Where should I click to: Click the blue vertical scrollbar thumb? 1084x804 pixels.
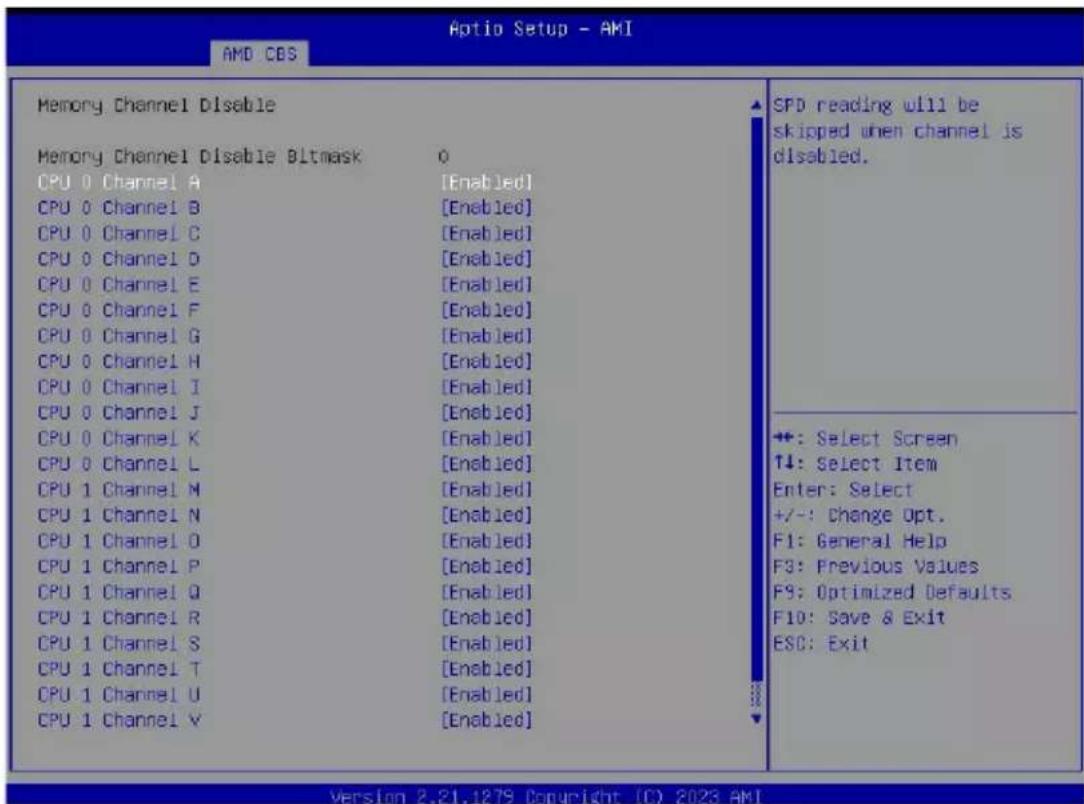[x=756, y=399]
